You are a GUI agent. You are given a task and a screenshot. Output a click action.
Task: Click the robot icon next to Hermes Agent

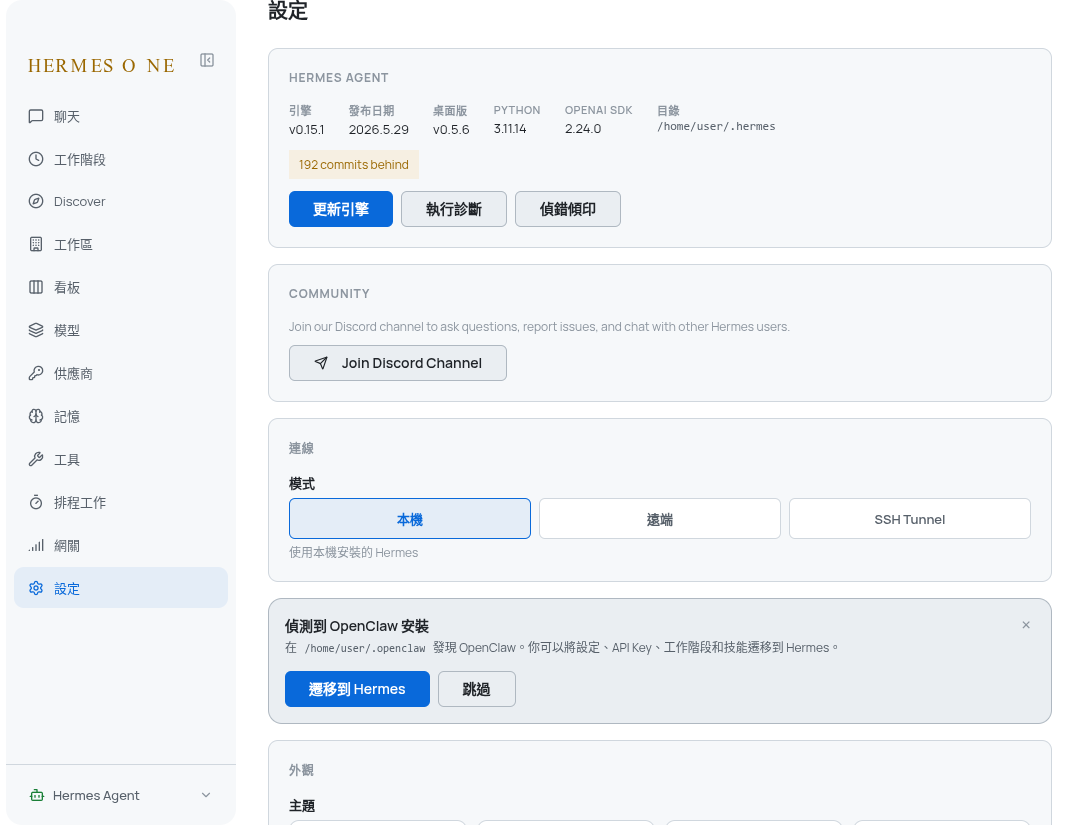tap(37, 795)
